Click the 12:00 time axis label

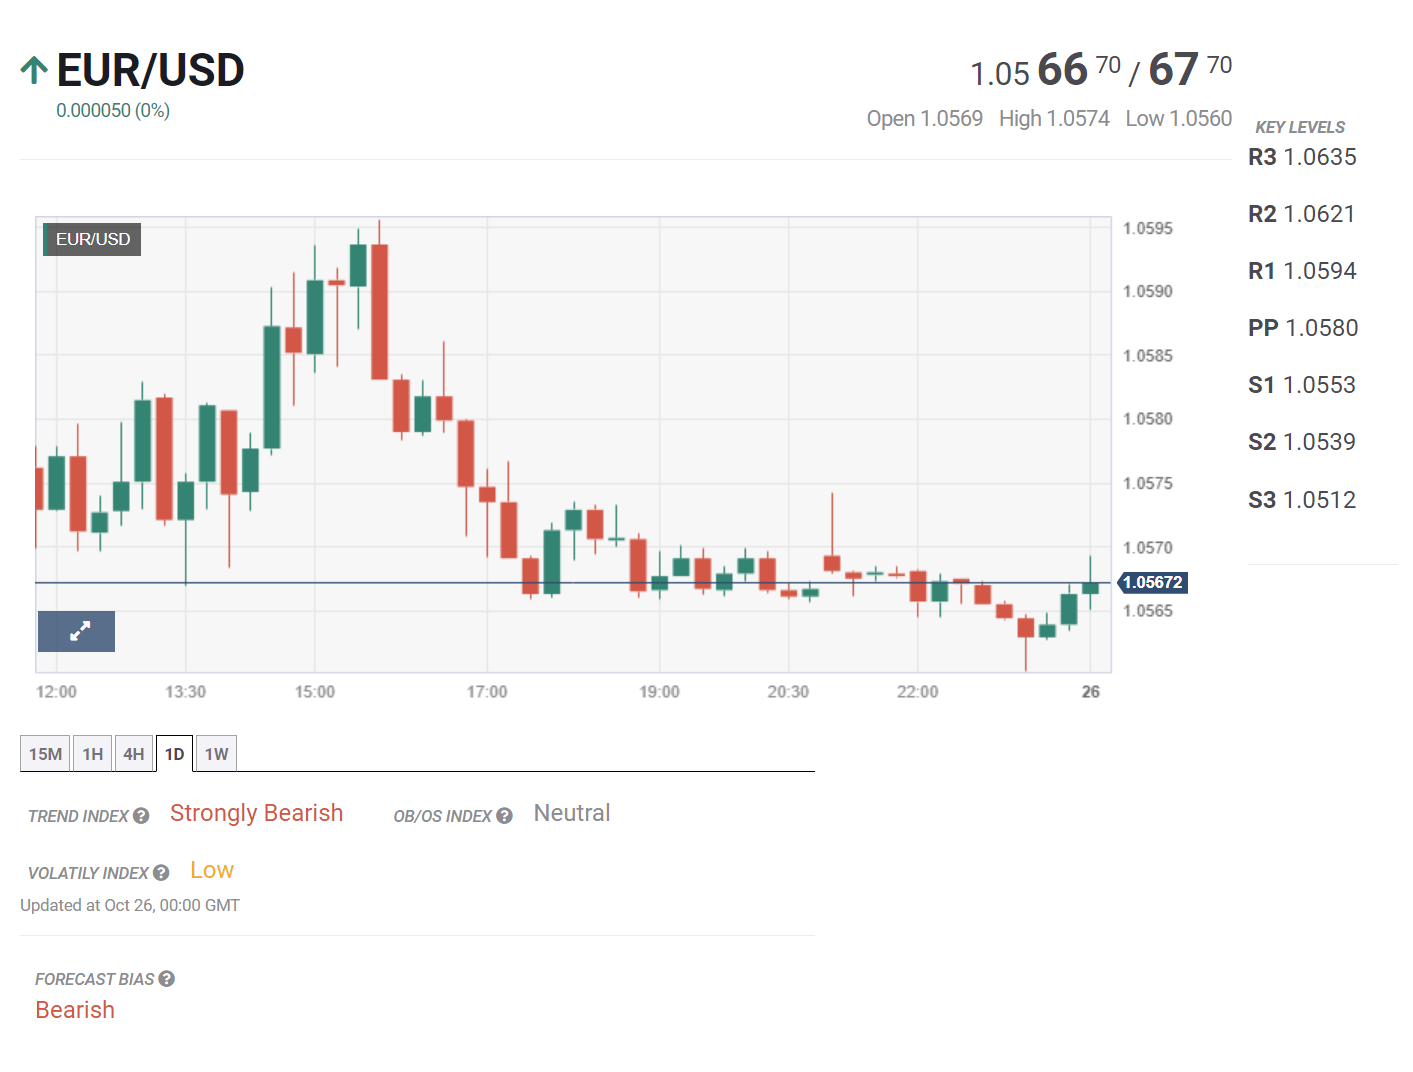tap(56, 692)
